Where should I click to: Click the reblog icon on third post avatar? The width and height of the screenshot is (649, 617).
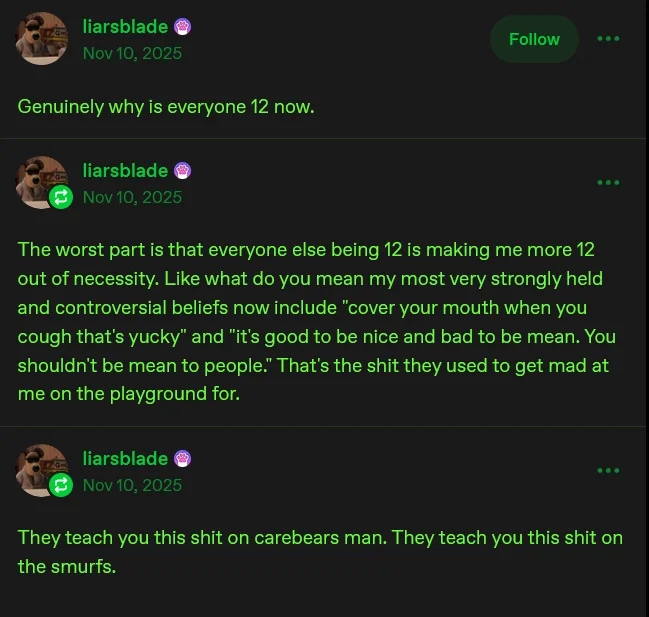[61, 485]
